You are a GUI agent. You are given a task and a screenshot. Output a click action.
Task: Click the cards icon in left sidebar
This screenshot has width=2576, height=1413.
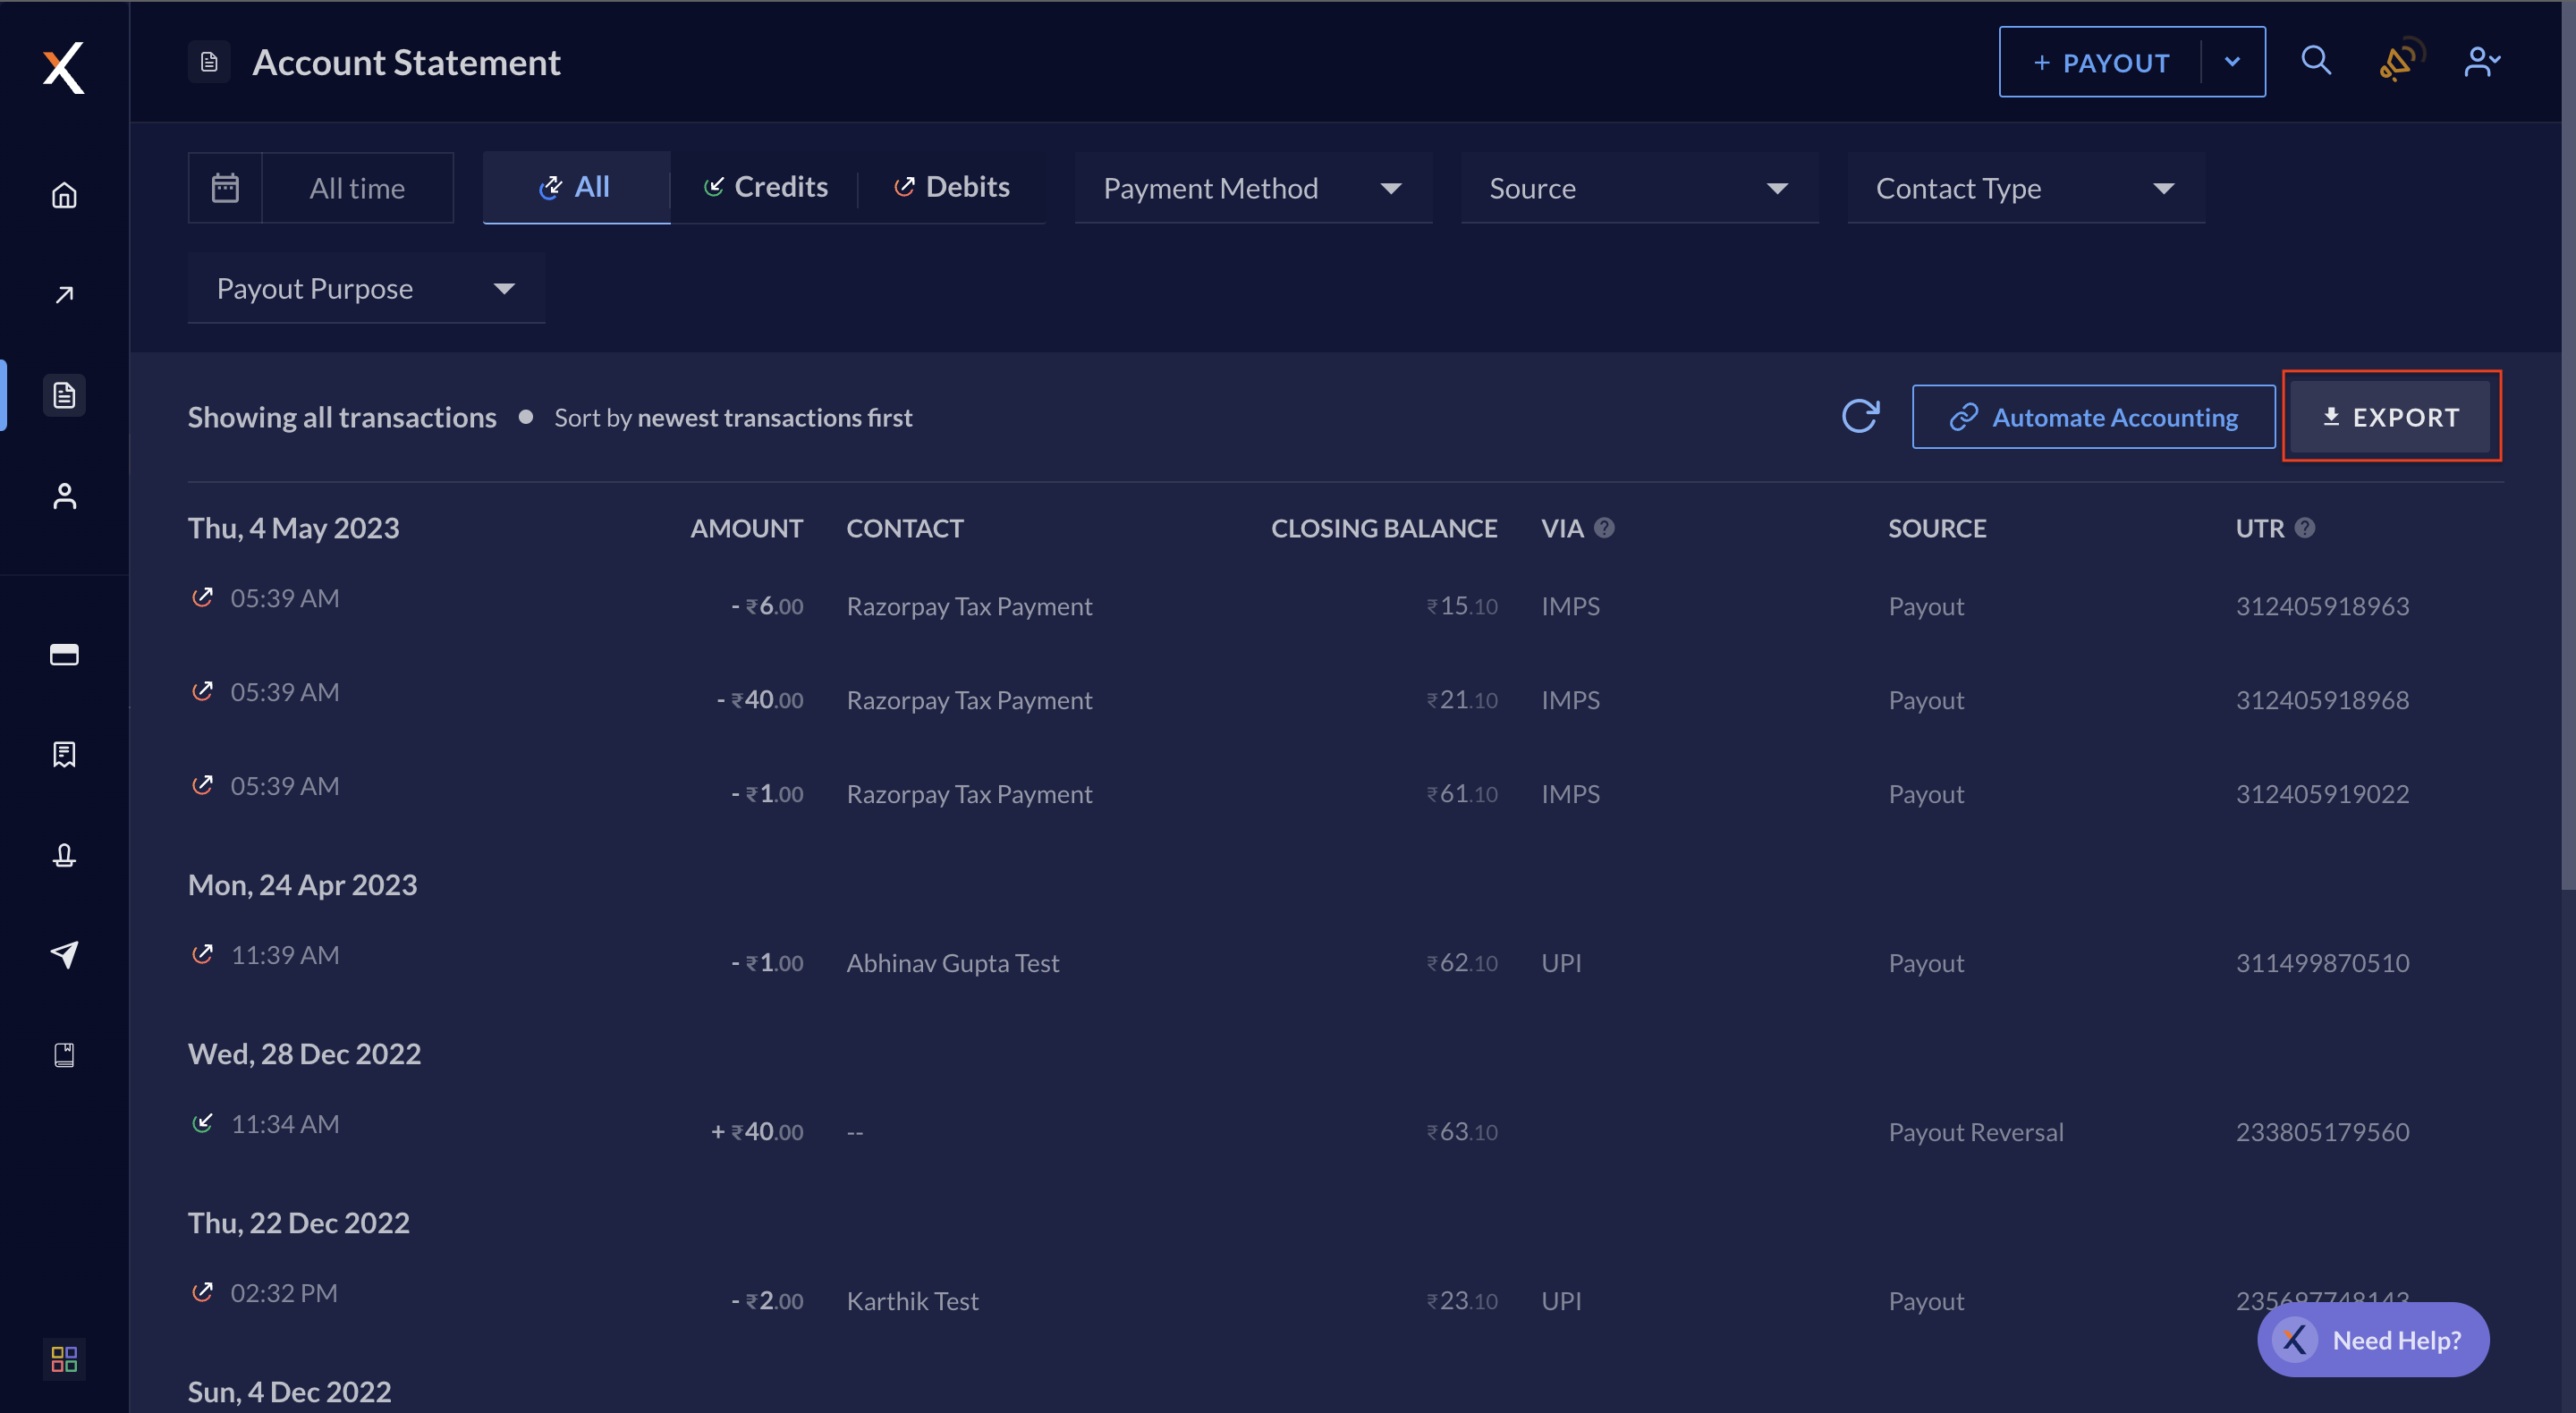coord(63,653)
